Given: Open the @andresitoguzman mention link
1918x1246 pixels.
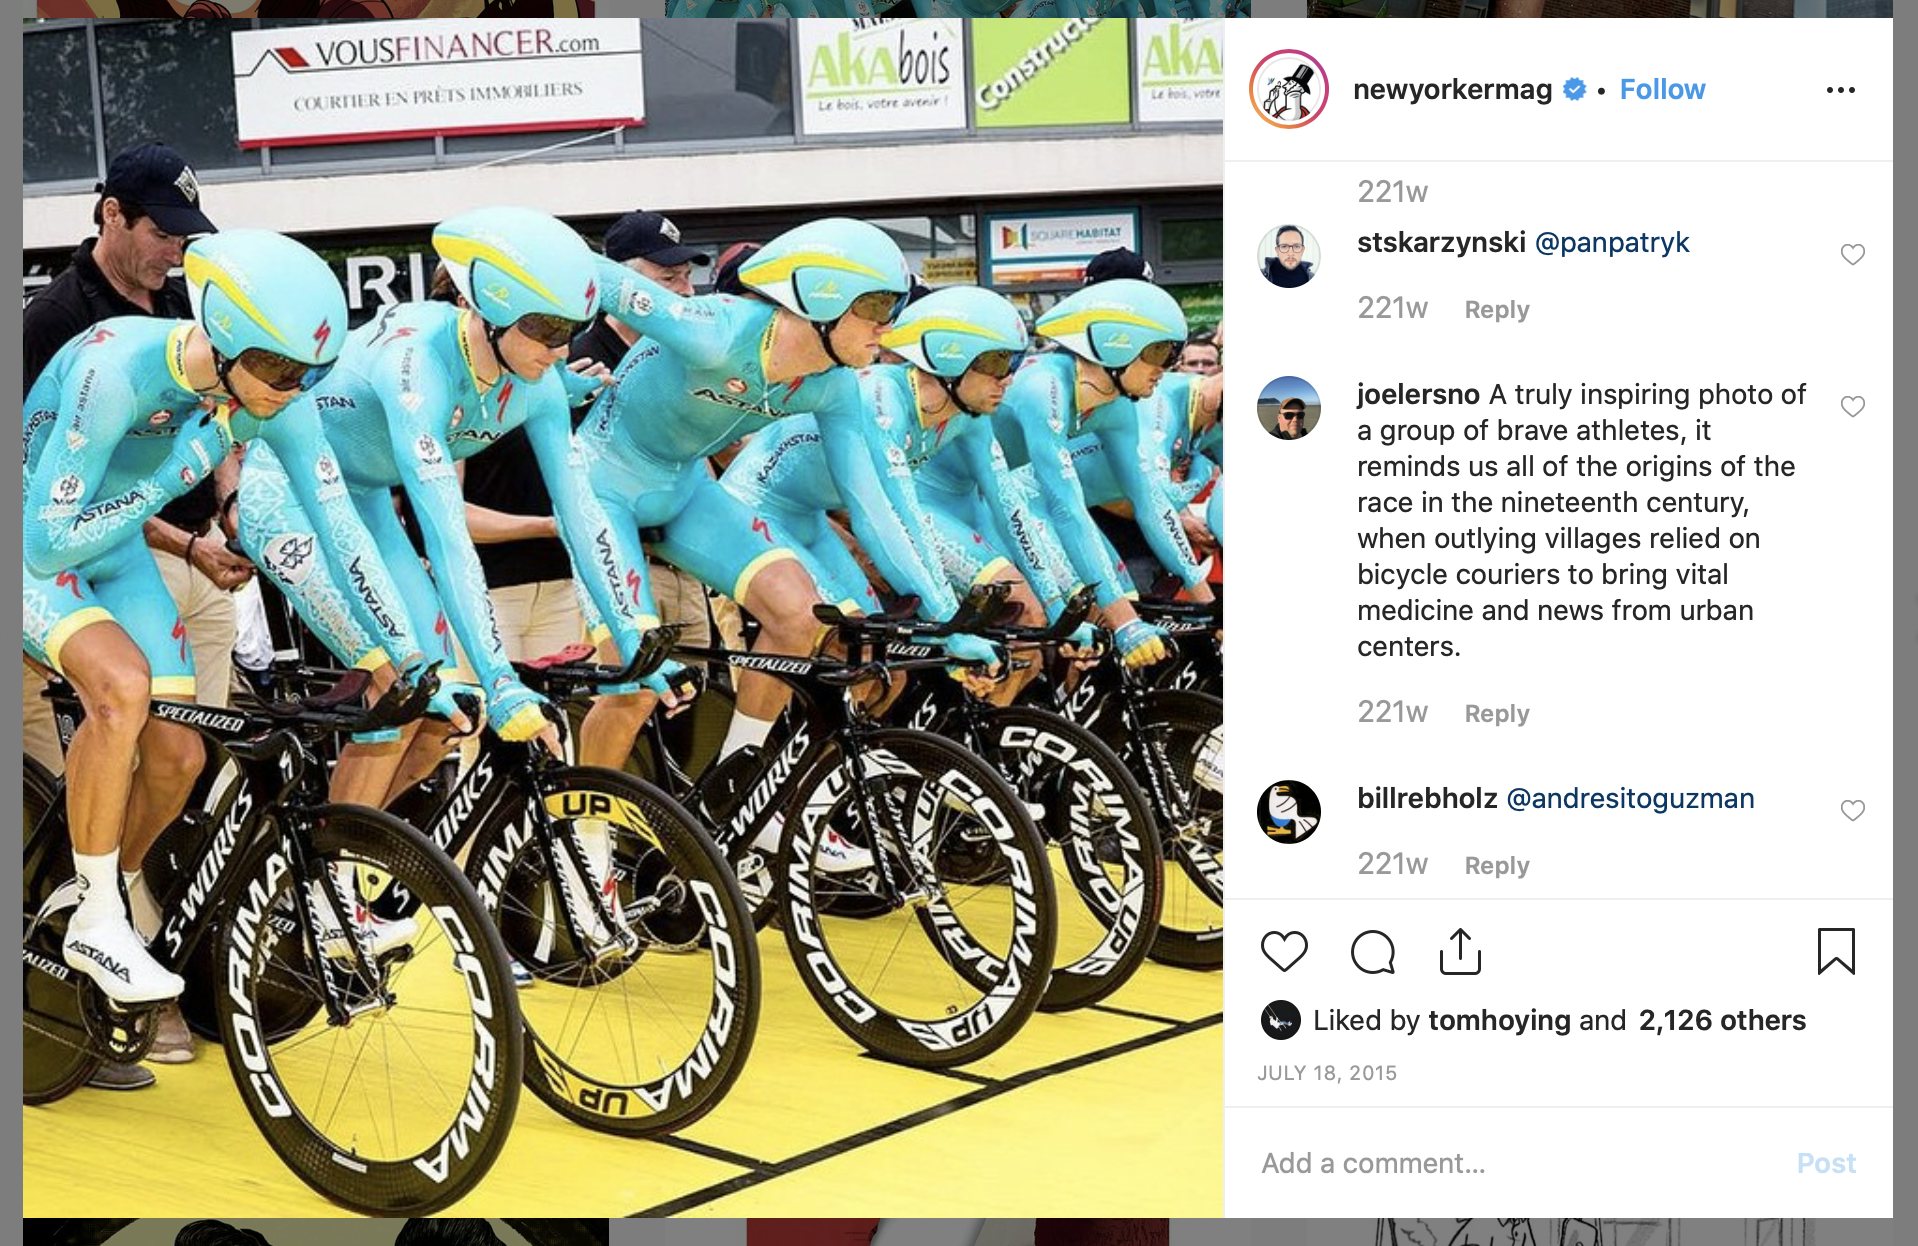Looking at the screenshot, I should (1630, 798).
